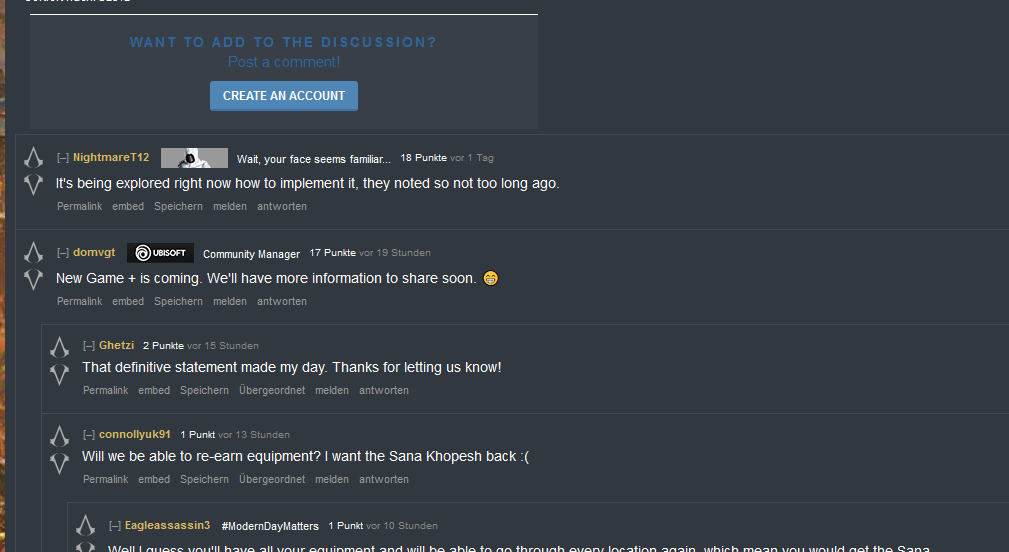1009x552 pixels.
Task: Downvote domvgt's comment
Action: tap(33, 280)
